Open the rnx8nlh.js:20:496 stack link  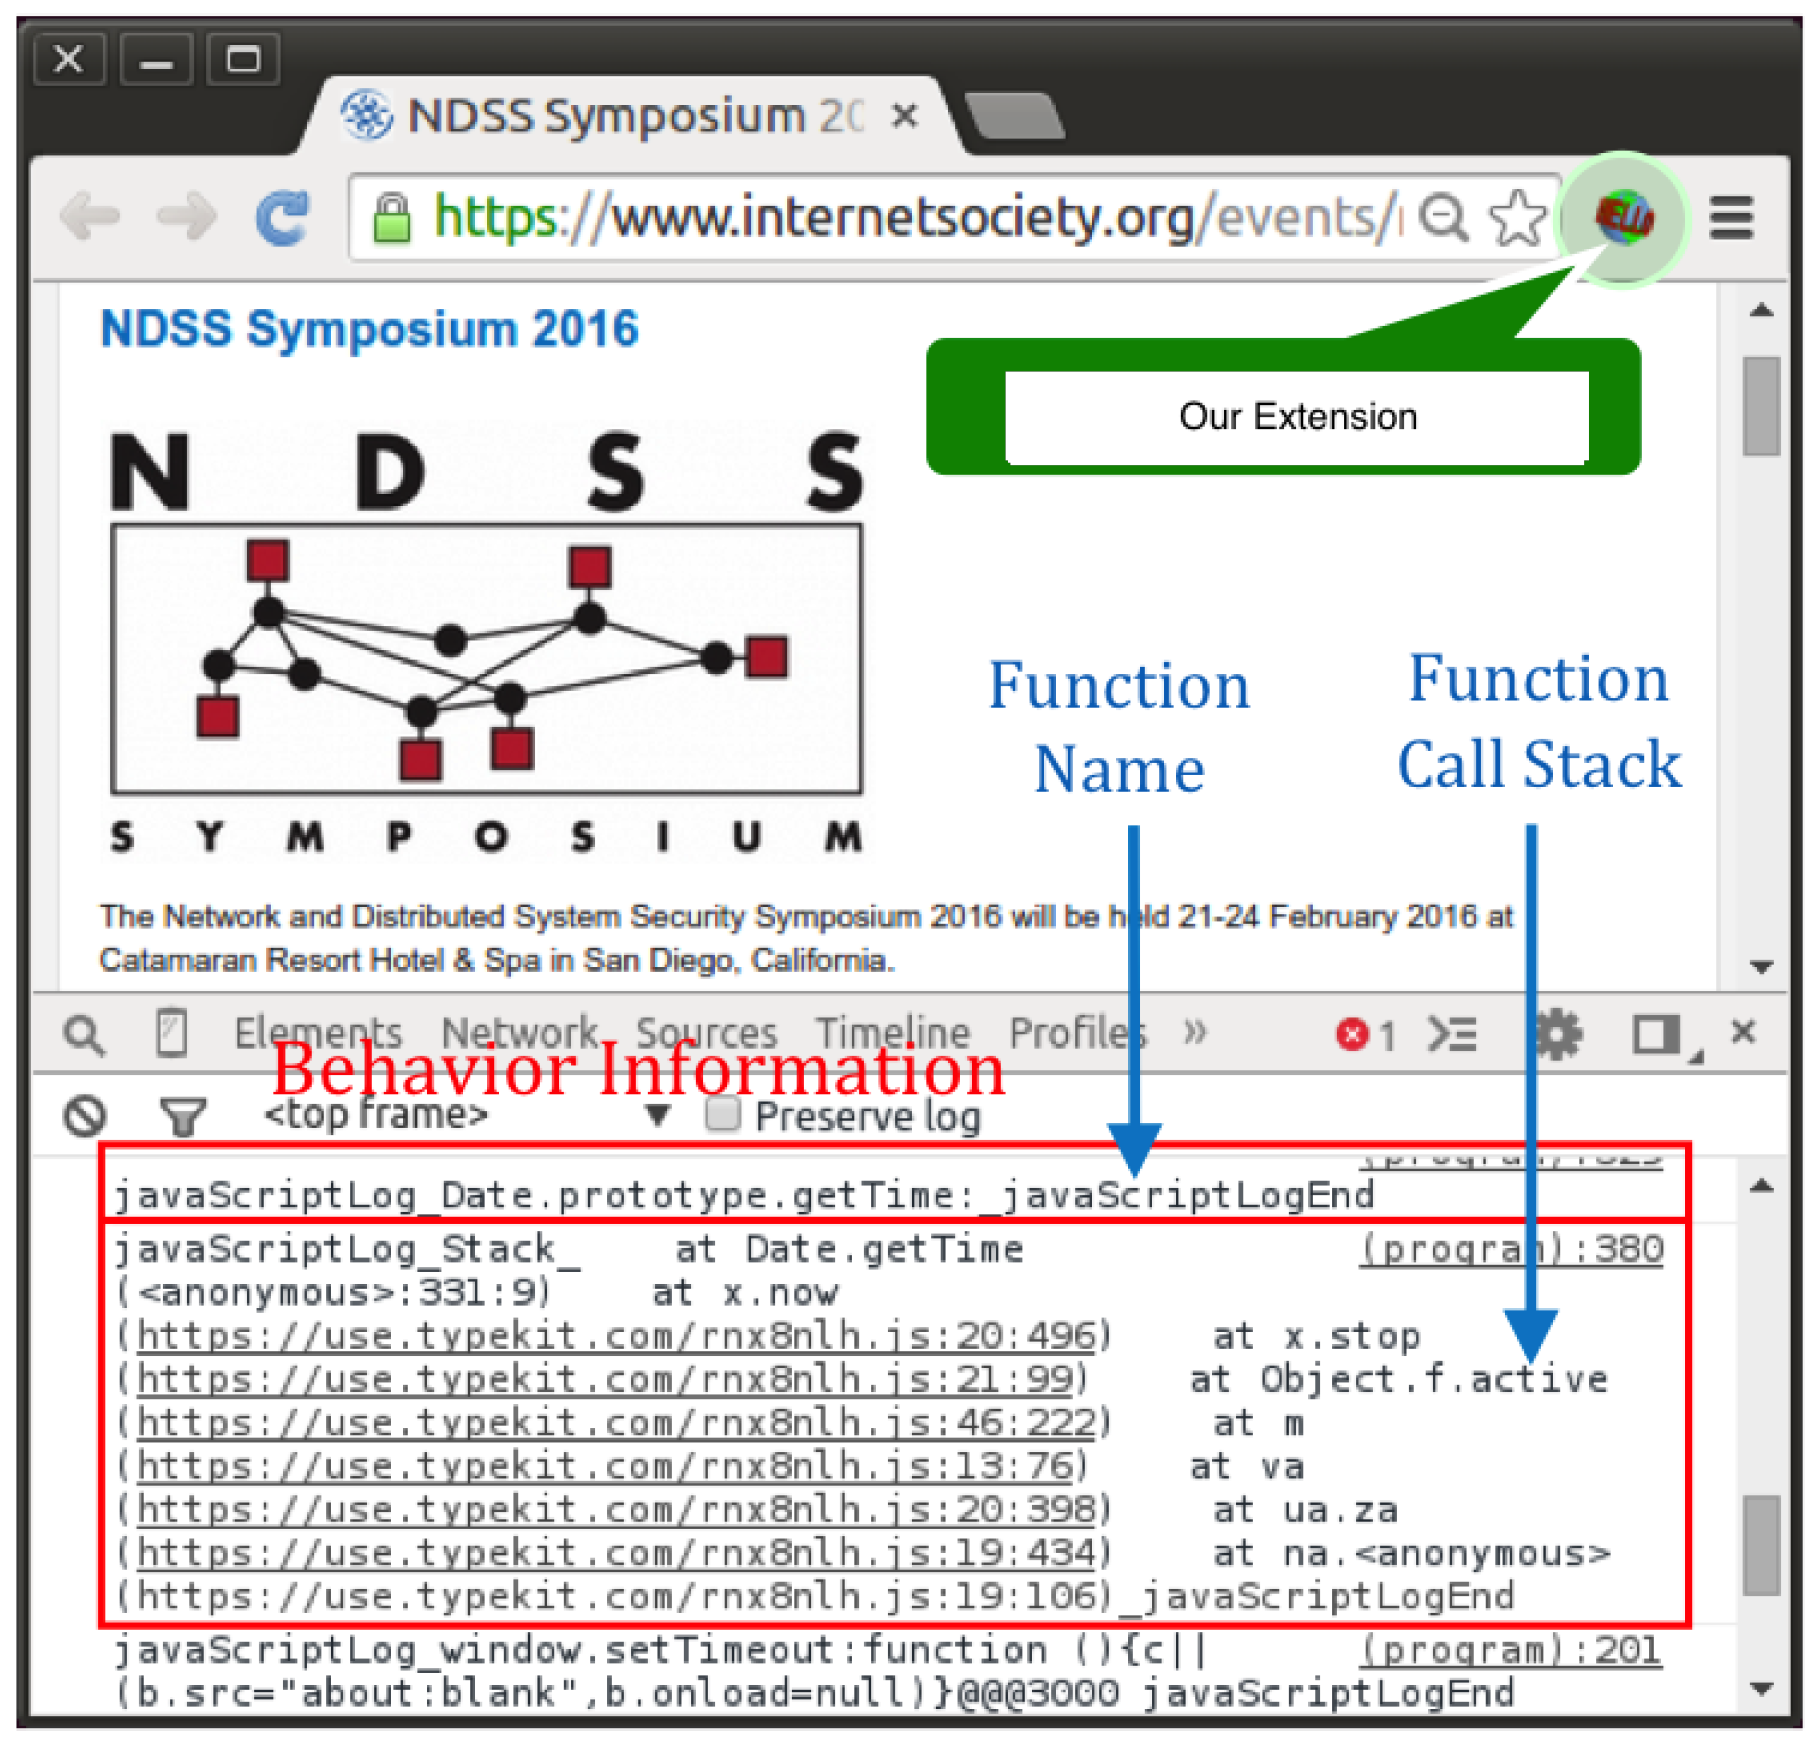pyautogui.click(x=616, y=1336)
